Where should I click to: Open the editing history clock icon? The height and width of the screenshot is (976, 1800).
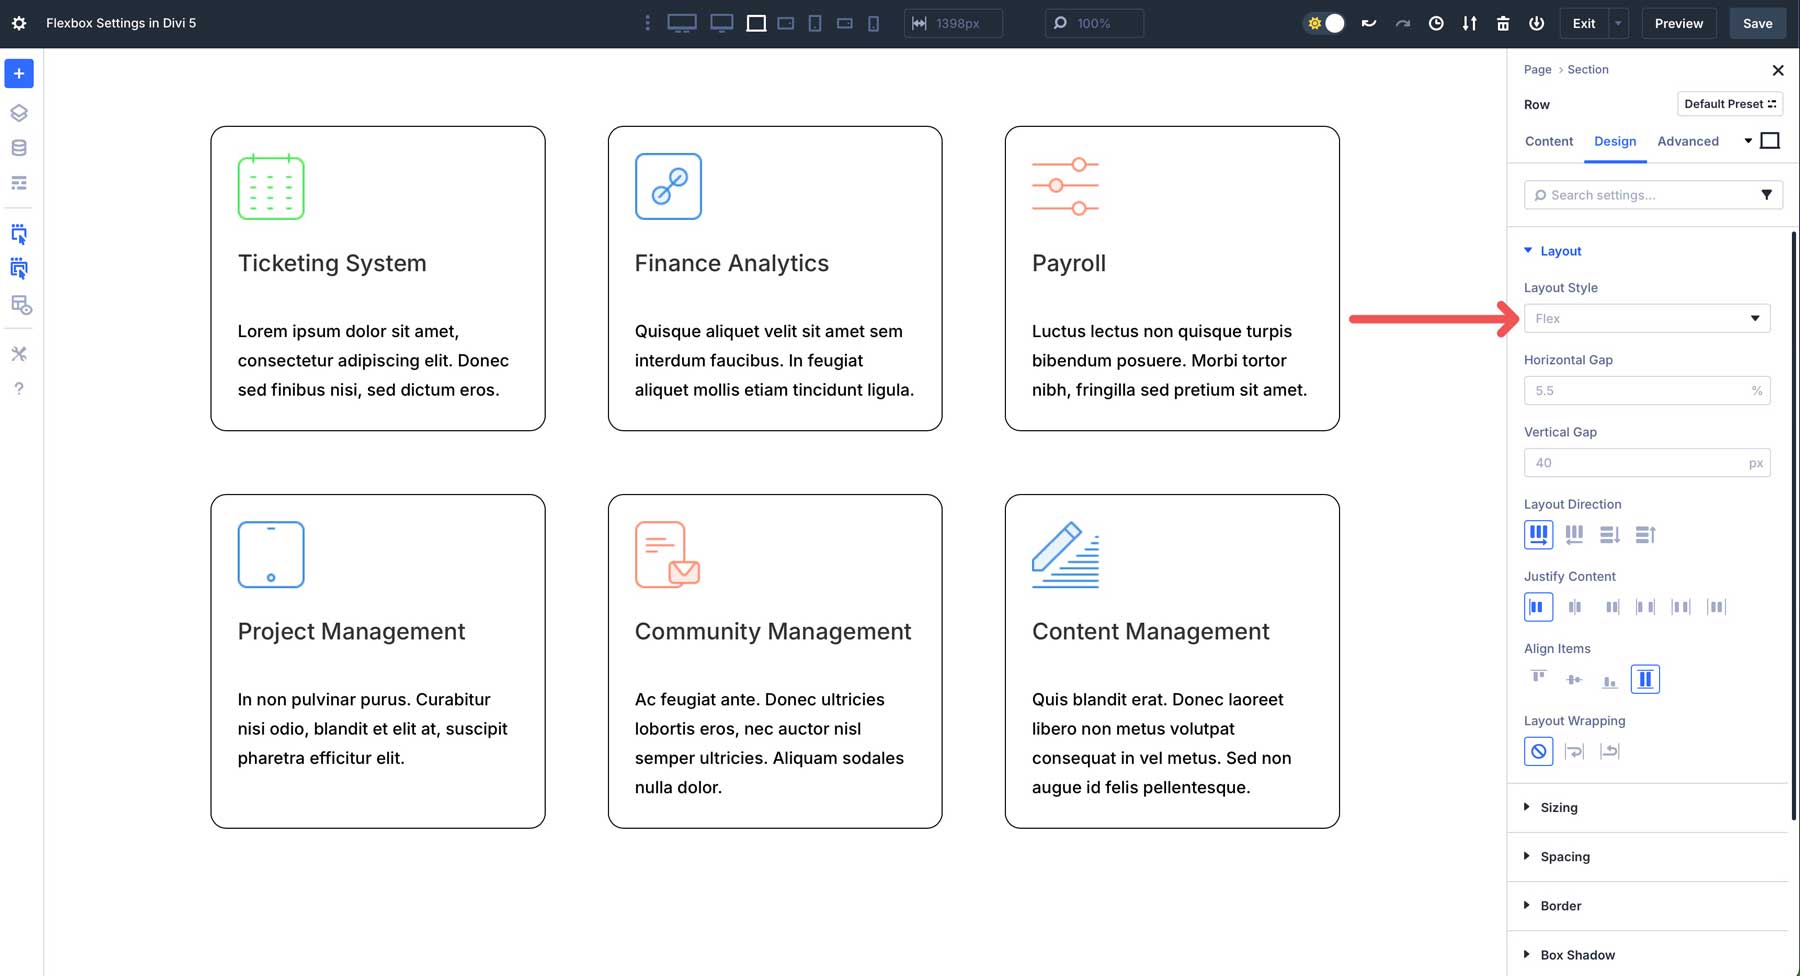(1436, 22)
